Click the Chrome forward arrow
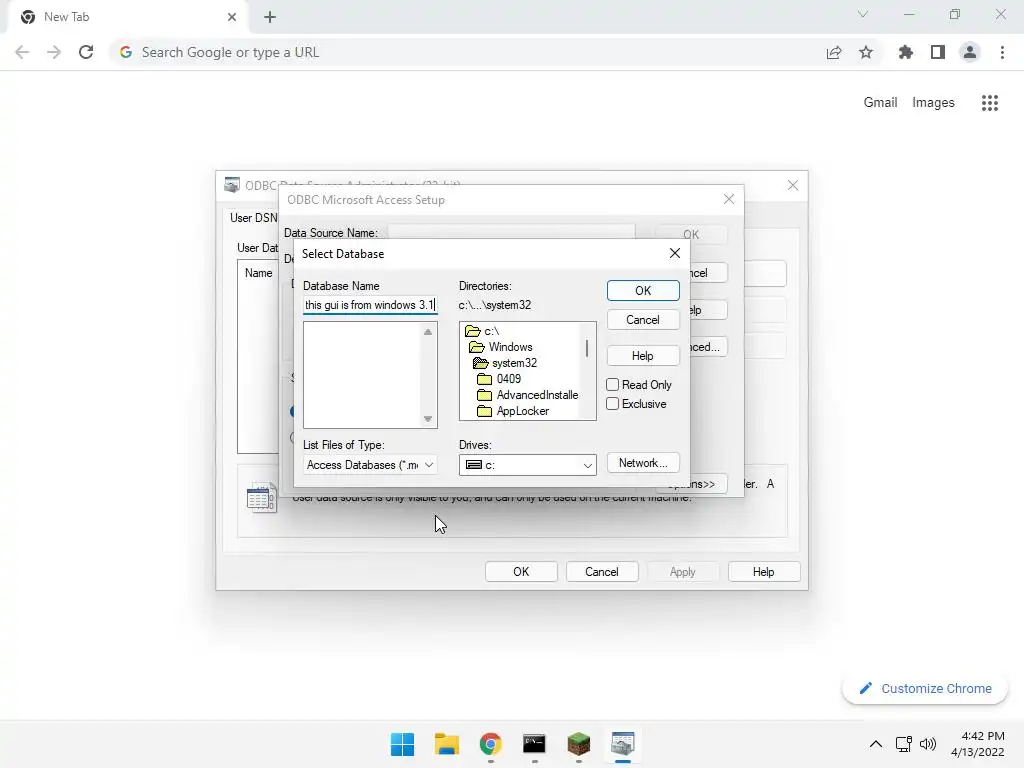 (54, 52)
